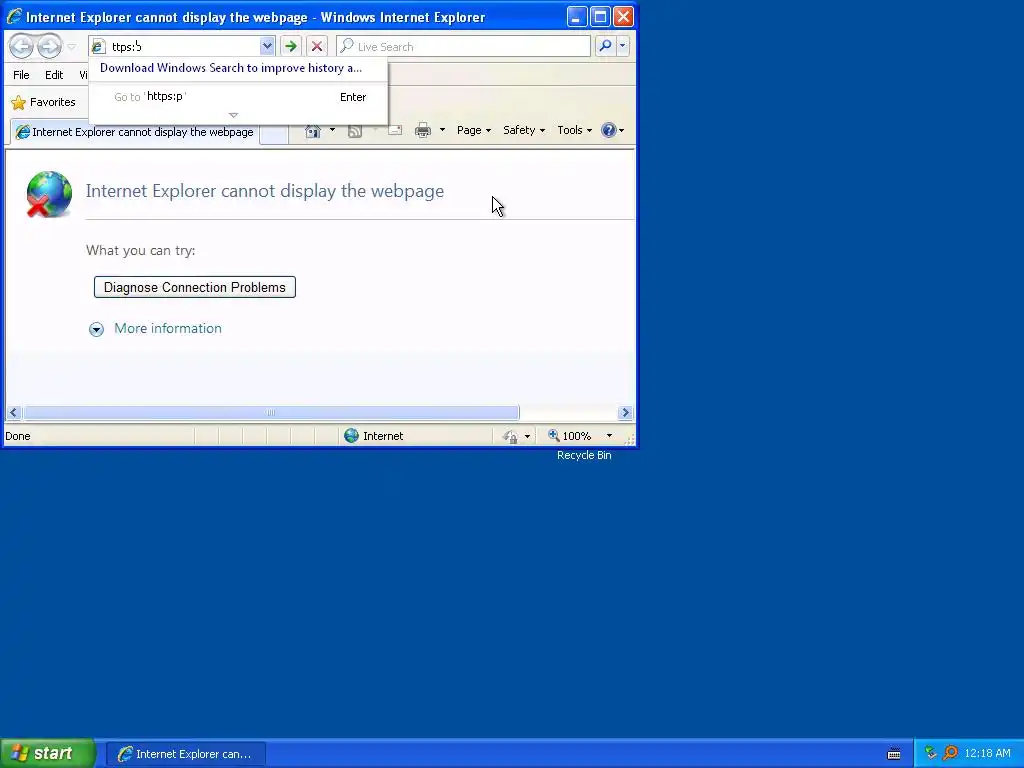Screen dimensions: 1024x768
Task: Select the Go to 'https:p' suggestion
Action: 239,97
